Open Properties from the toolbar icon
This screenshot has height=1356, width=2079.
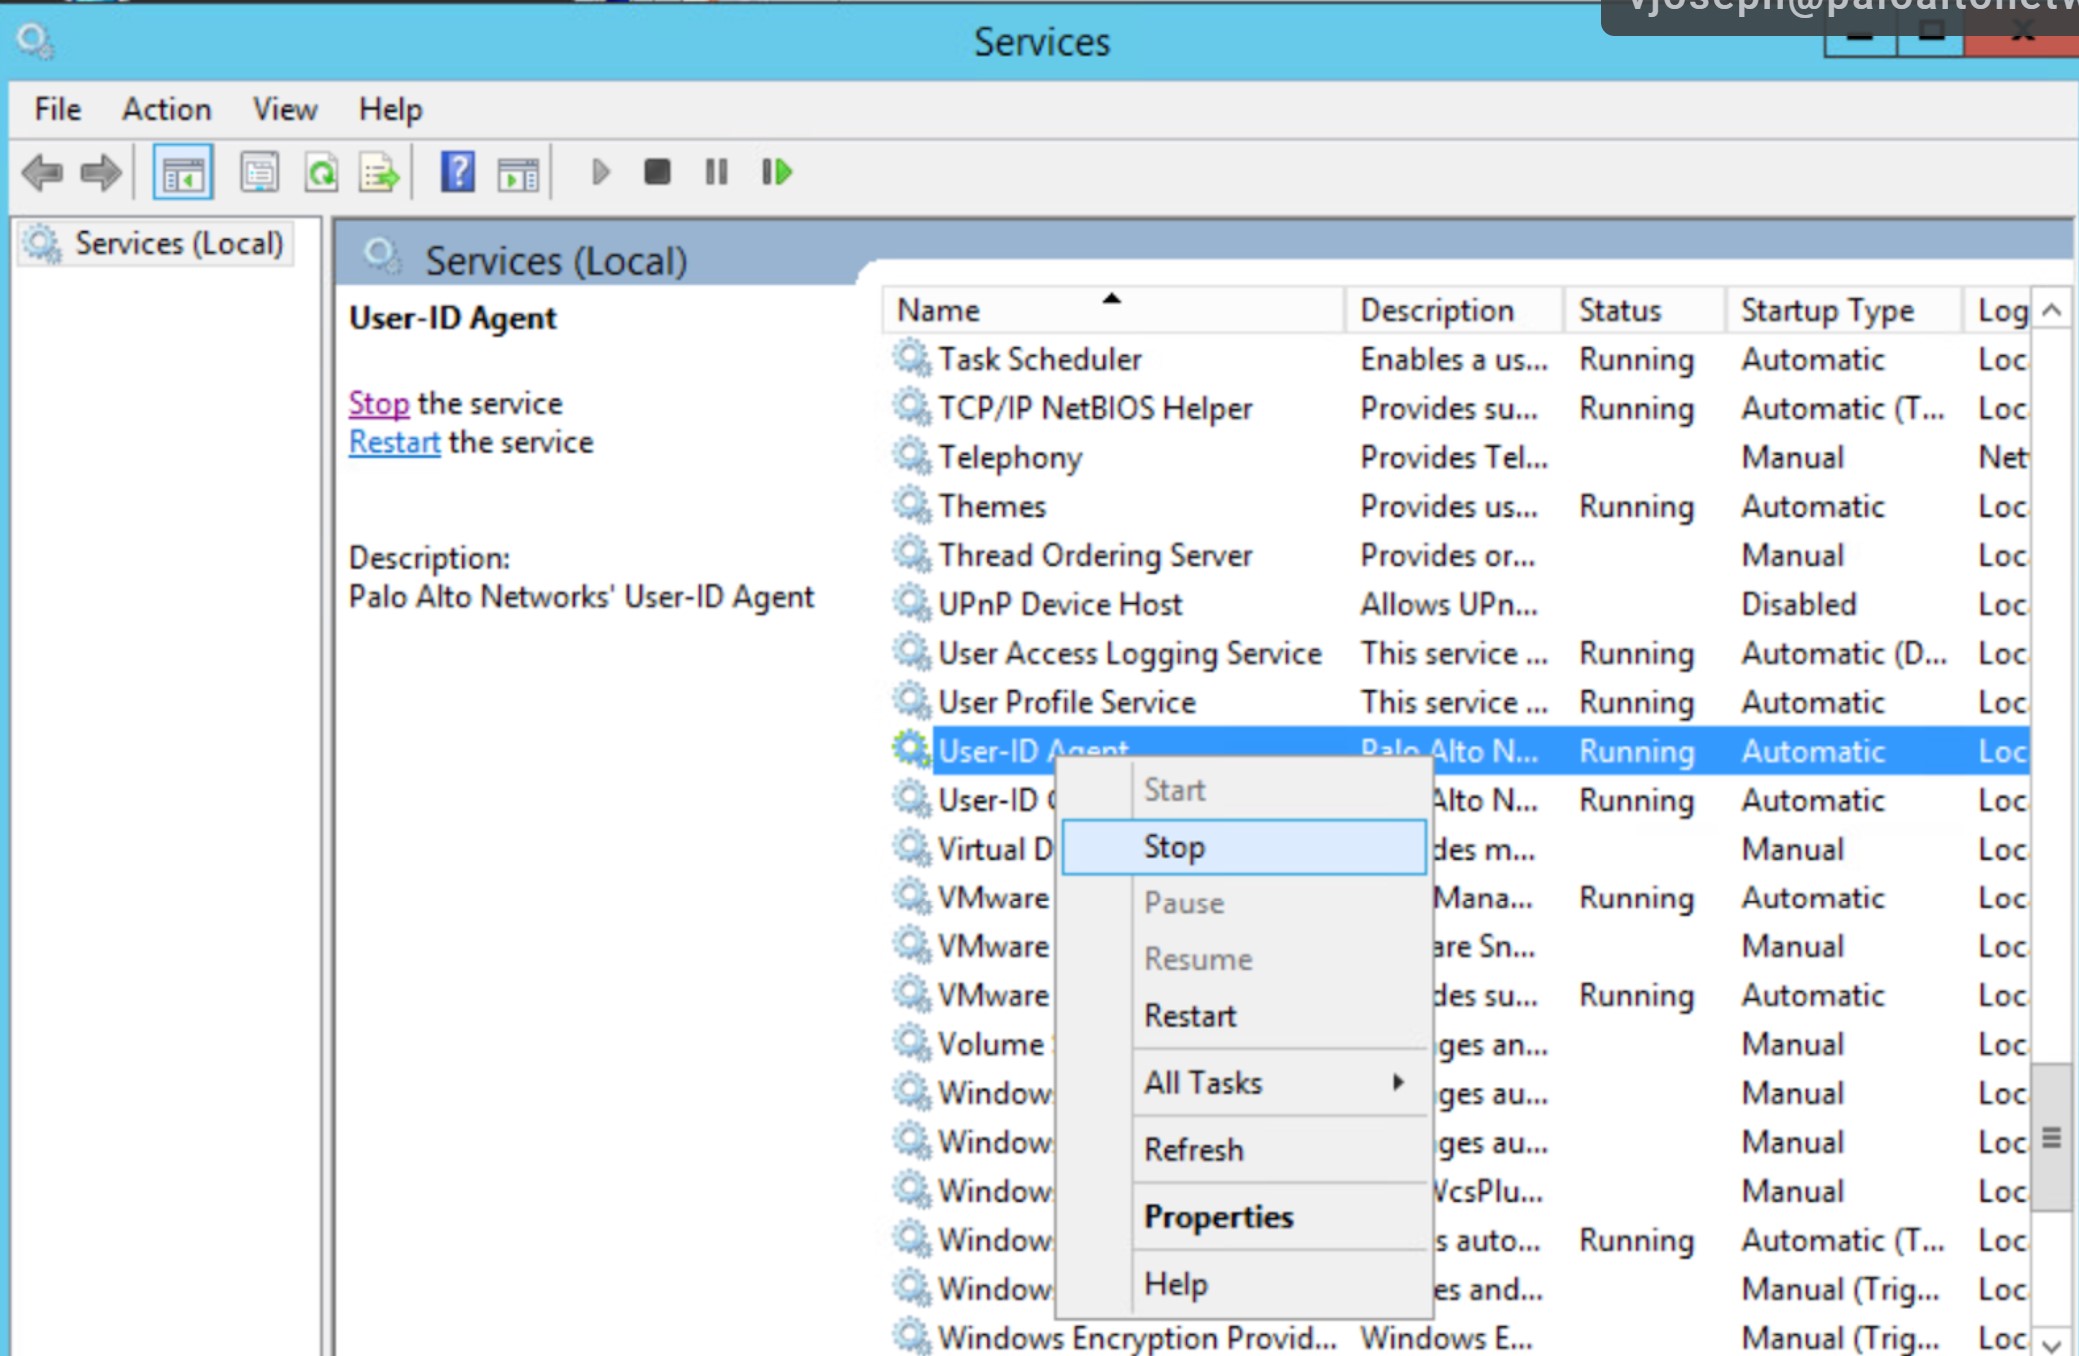pyautogui.click(x=258, y=172)
